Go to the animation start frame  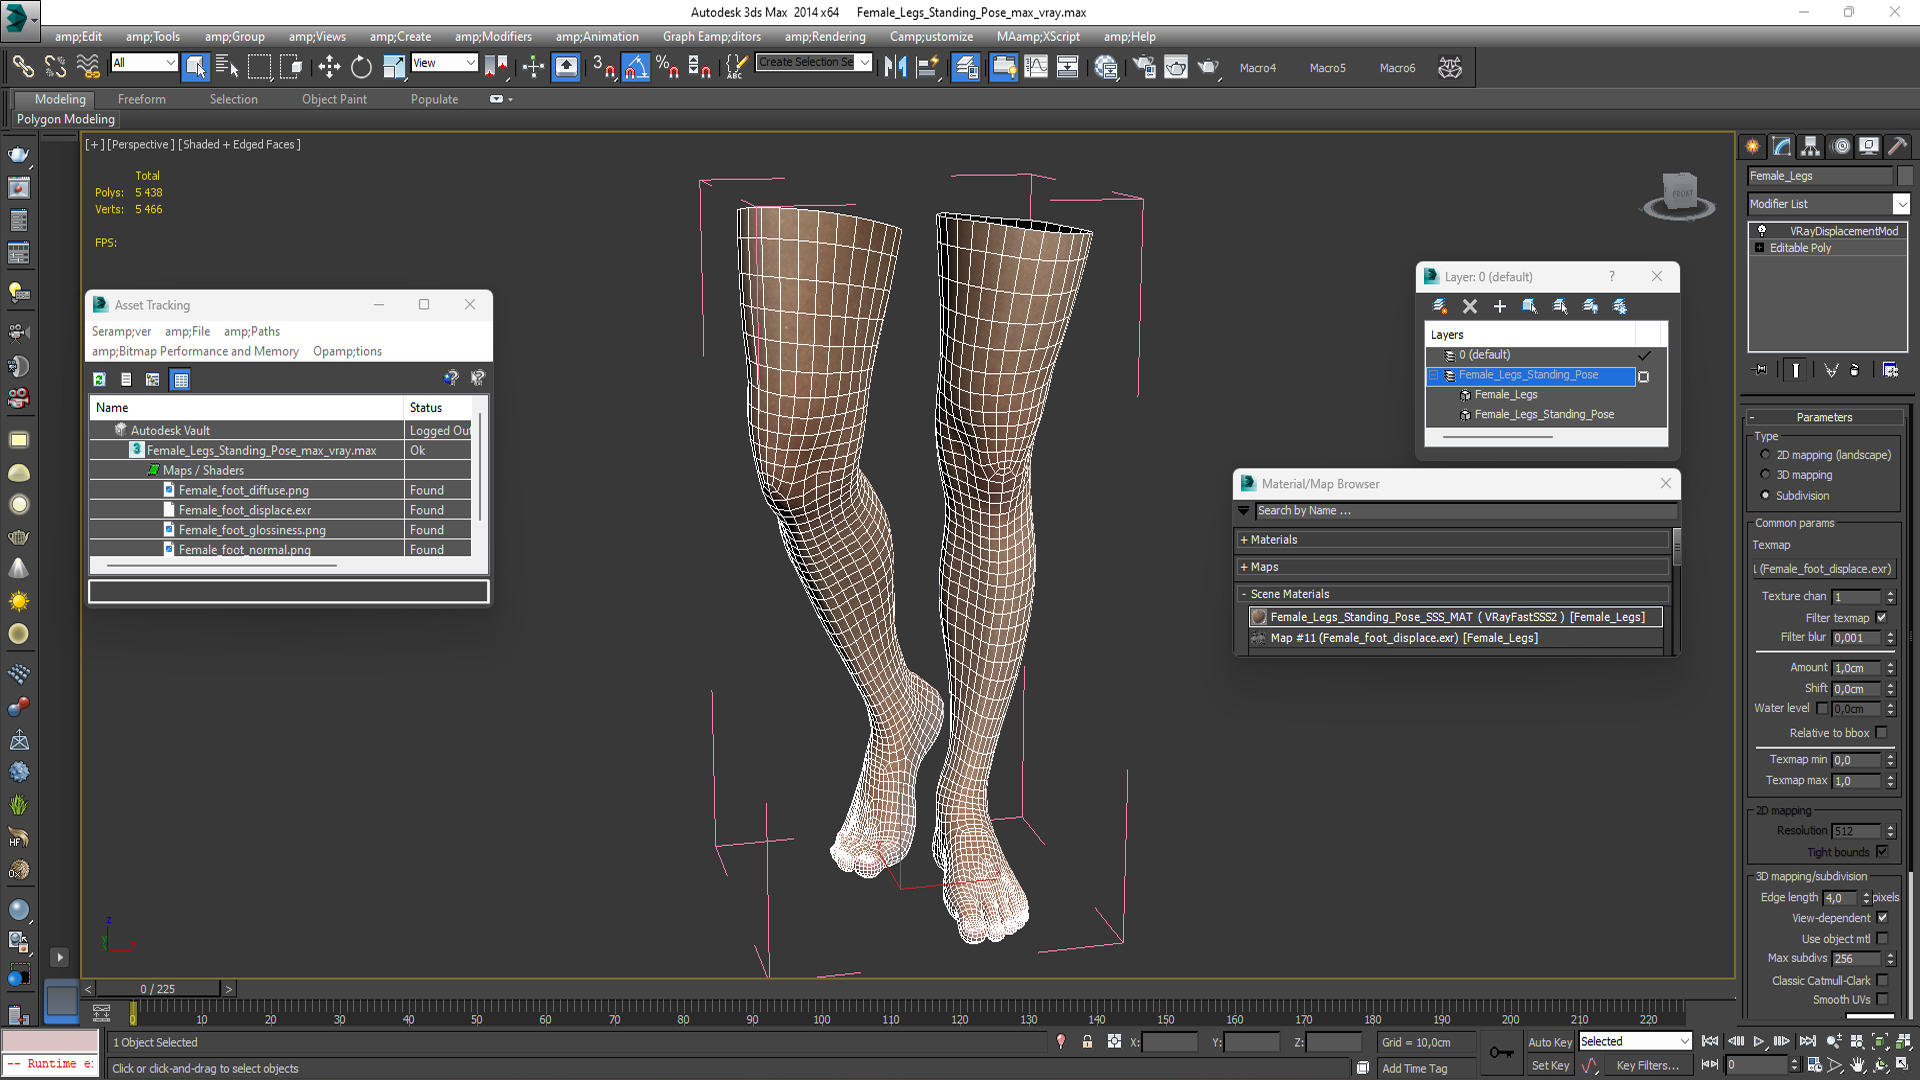pyautogui.click(x=1710, y=1042)
